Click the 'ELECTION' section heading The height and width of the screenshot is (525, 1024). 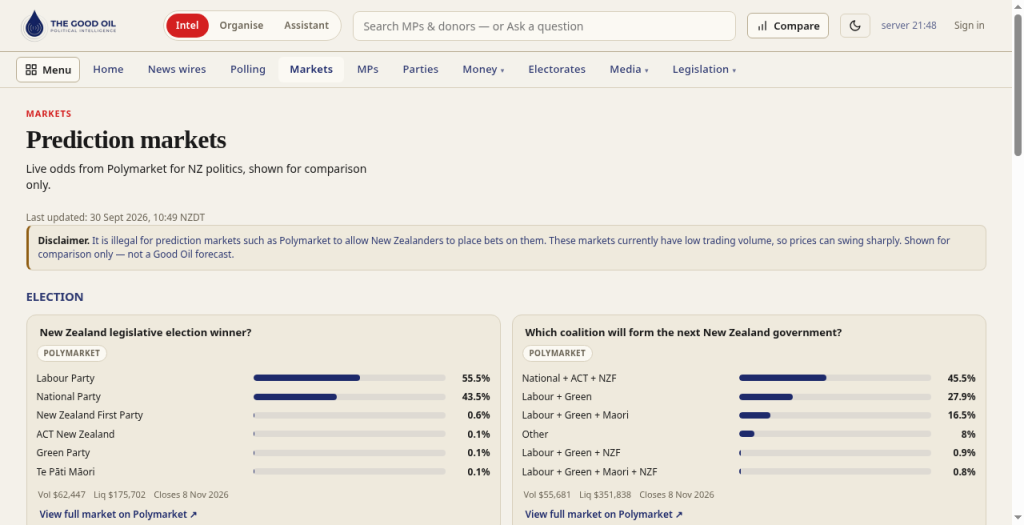point(55,297)
